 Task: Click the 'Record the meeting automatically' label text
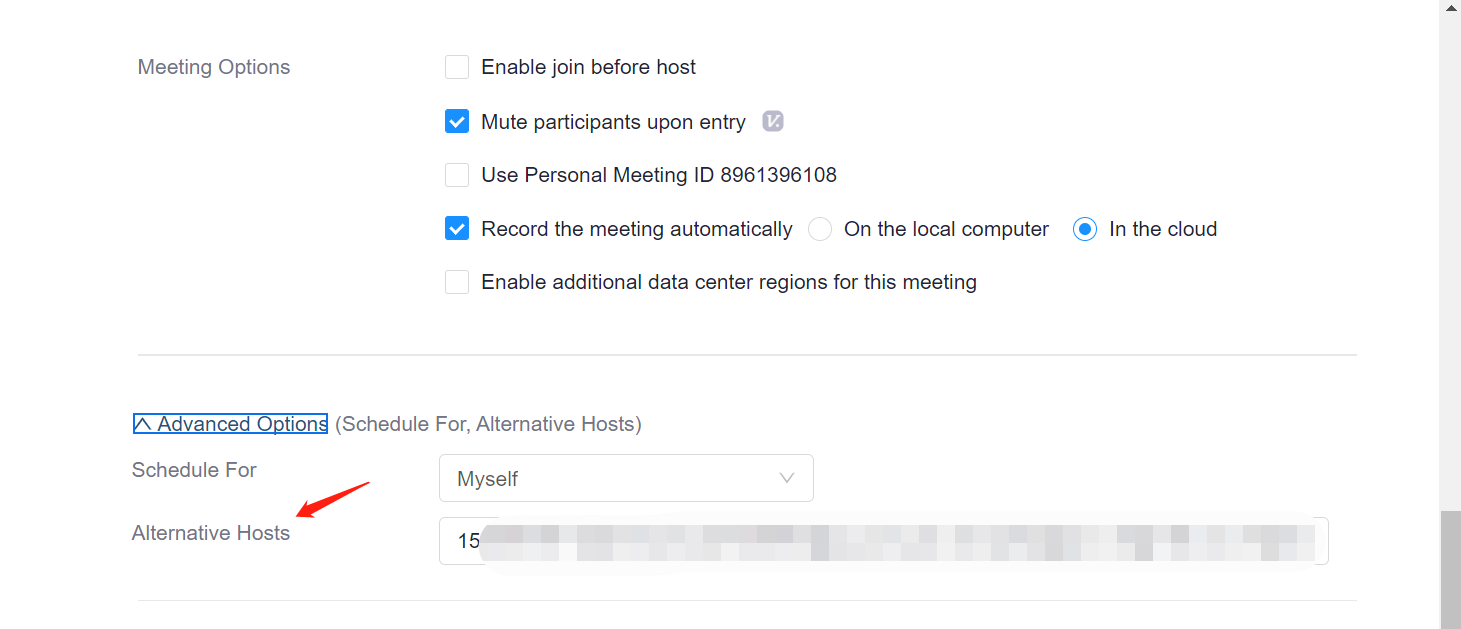(636, 229)
